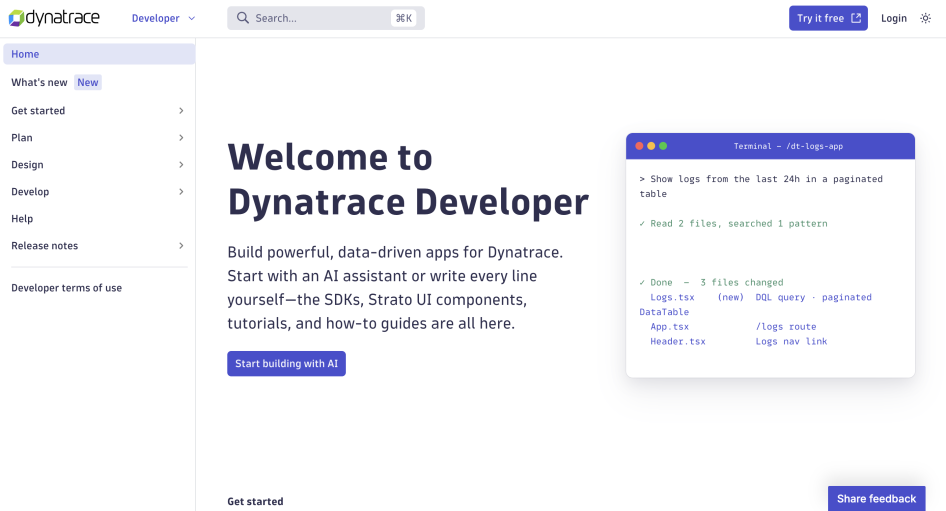Click 'Done – 3 files changed' line
Image resolution: width=946 pixels, height=511 pixels.
(x=711, y=282)
